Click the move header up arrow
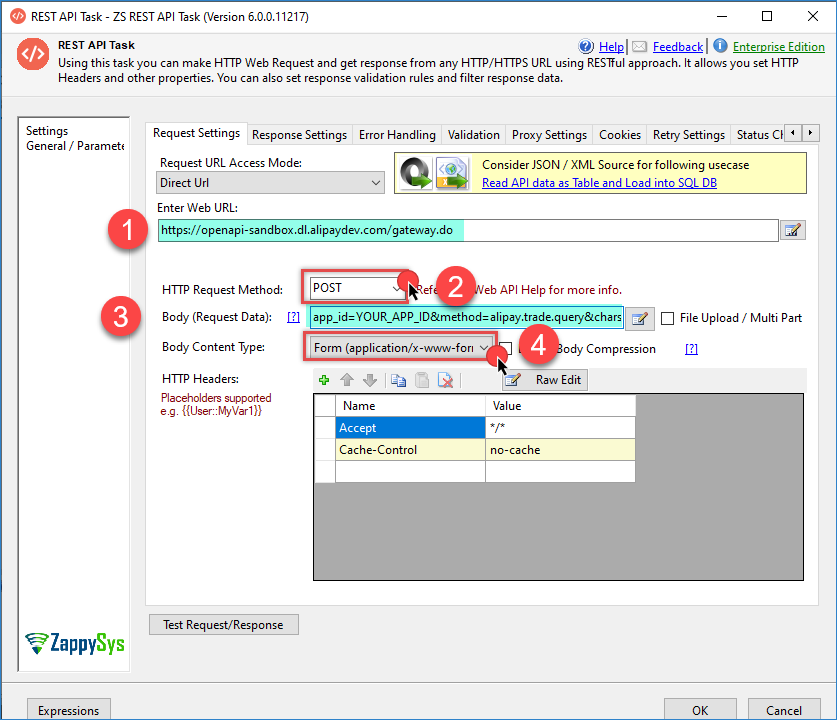The height and width of the screenshot is (720, 837). click(347, 380)
